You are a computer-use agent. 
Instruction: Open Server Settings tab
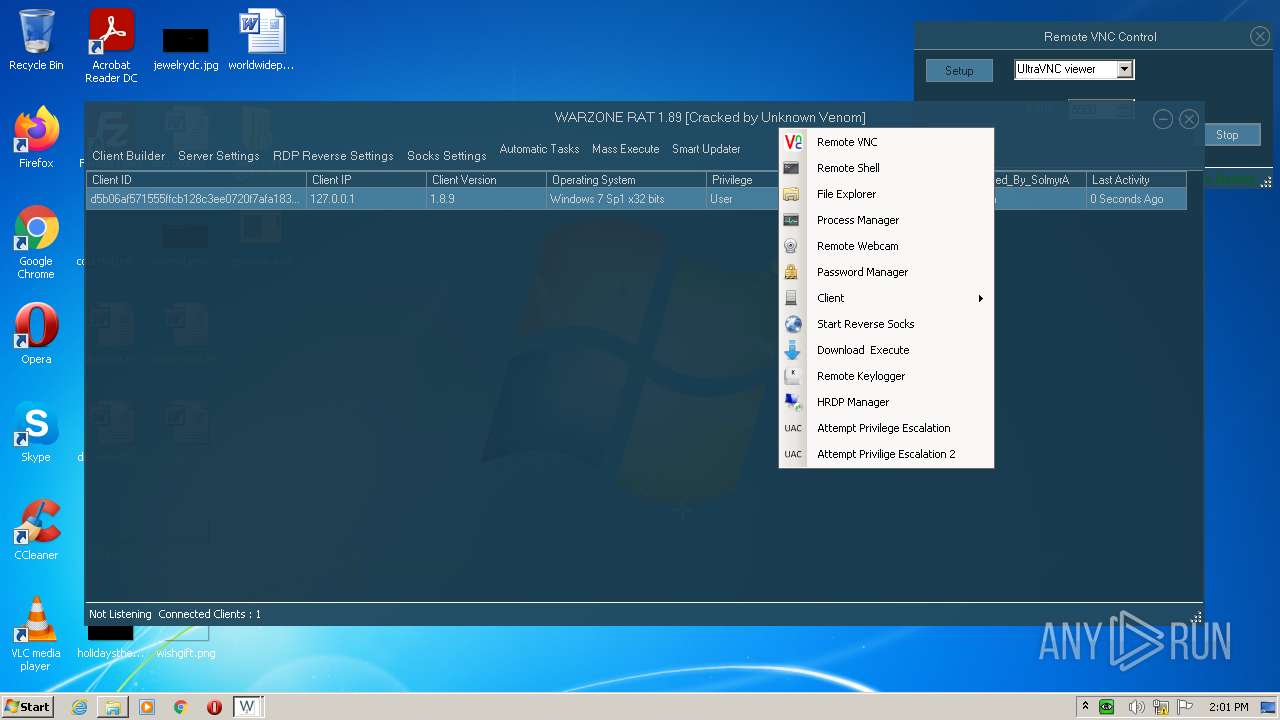click(219, 156)
